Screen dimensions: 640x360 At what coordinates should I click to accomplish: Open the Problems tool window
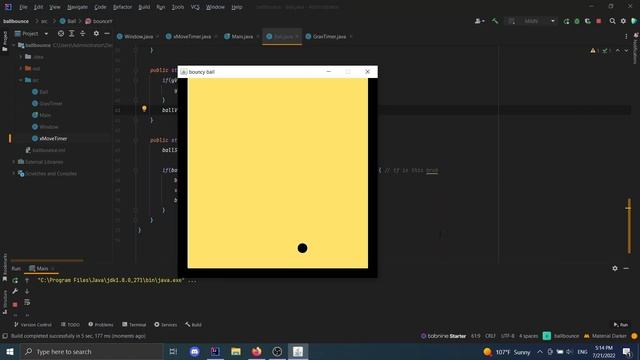pos(101,324)
